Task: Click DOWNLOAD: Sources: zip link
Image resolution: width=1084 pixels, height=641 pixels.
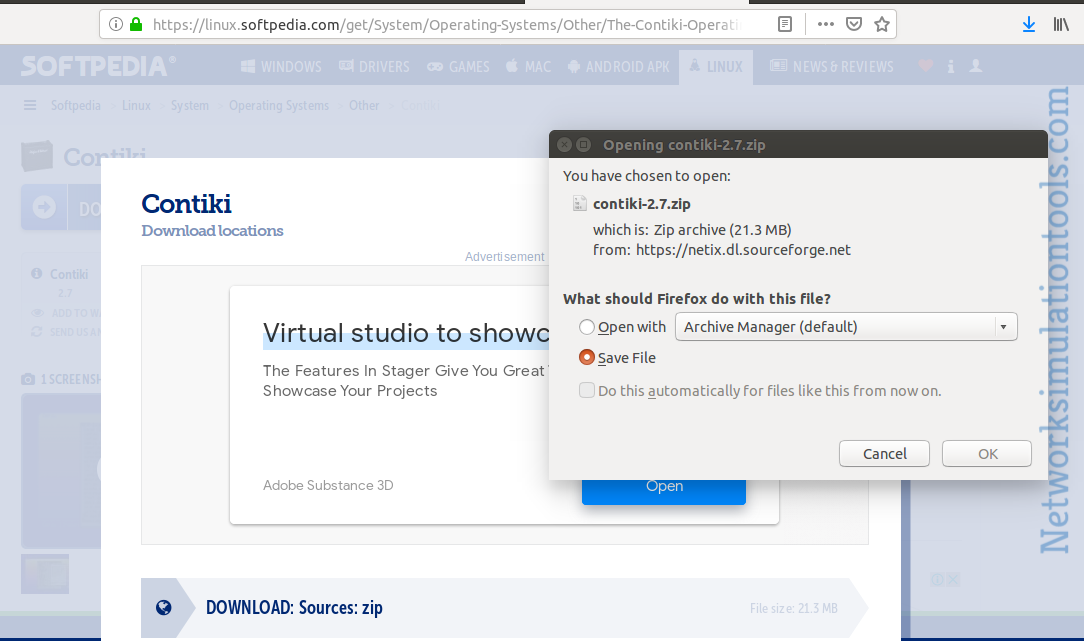Action: coord(294,608)
